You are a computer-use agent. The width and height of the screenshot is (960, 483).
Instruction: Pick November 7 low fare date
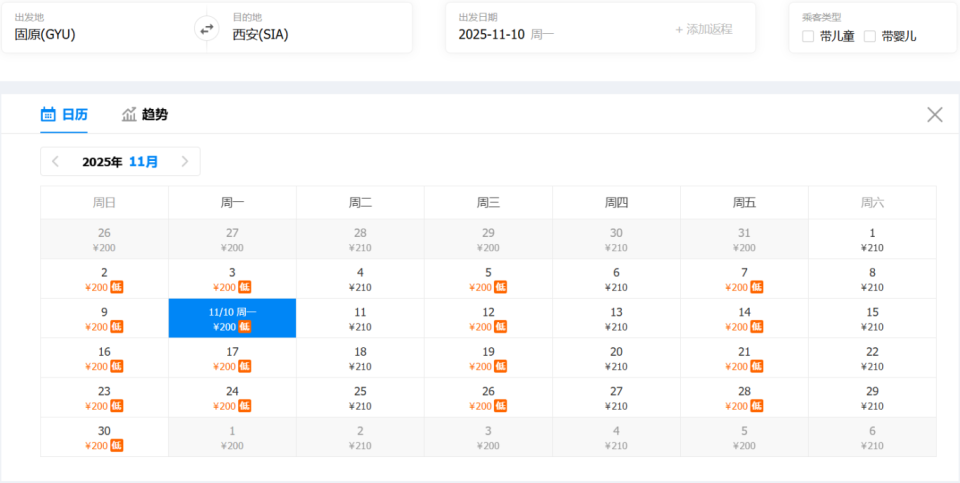click(x=744, y=279)
